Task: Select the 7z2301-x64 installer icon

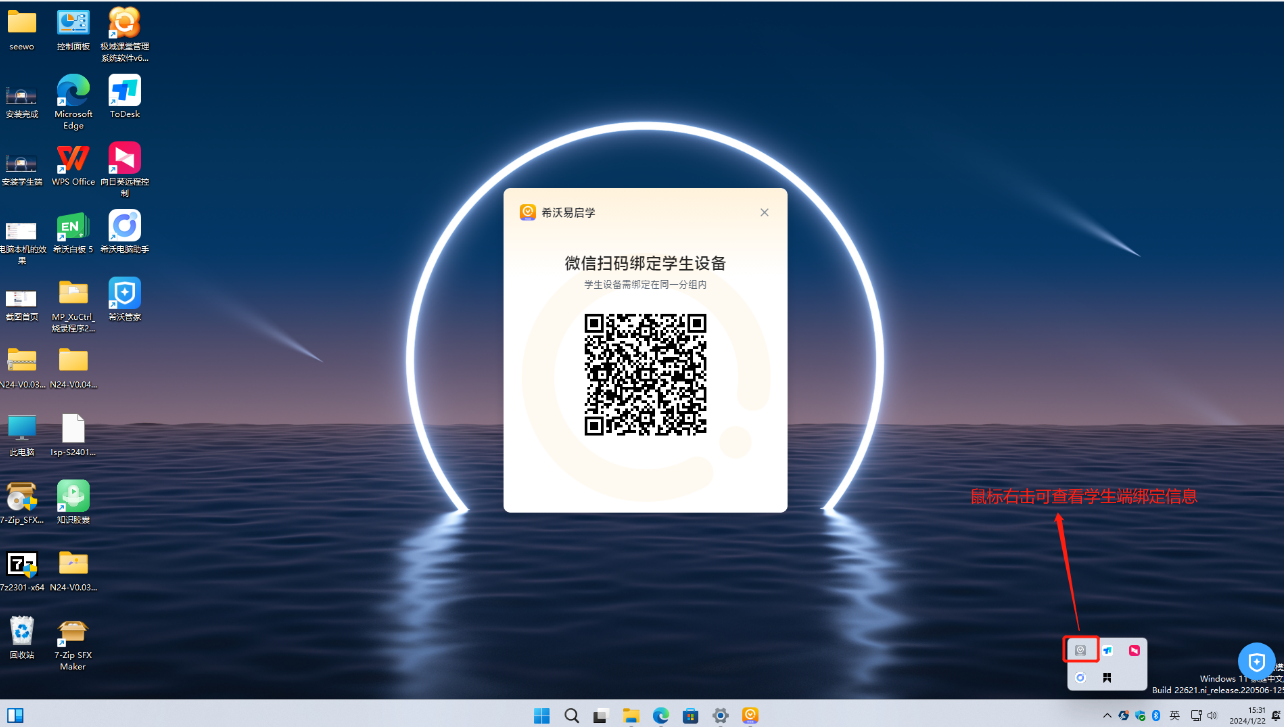Action: 21,570
